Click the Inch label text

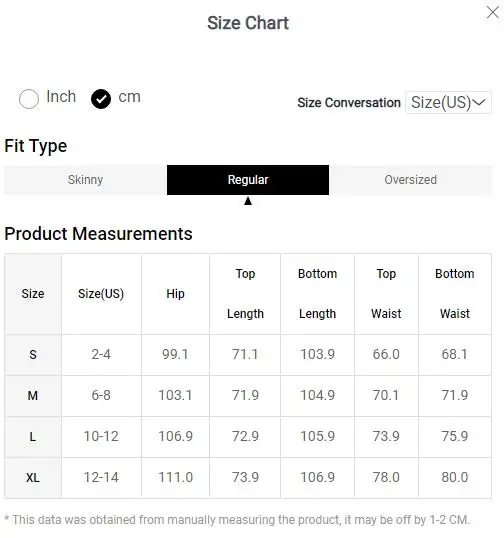click(61, 96)
